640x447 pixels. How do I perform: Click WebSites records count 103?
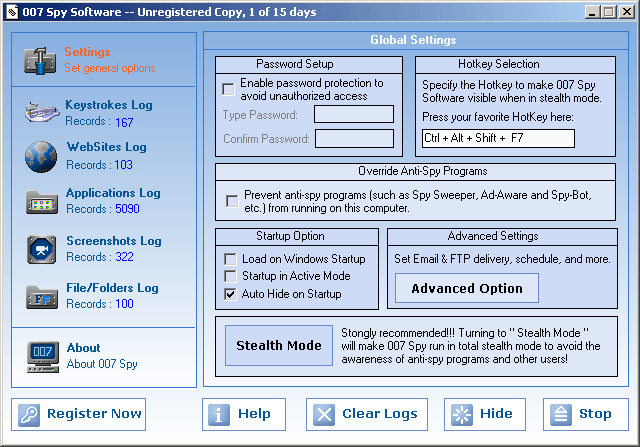[123, 165]
